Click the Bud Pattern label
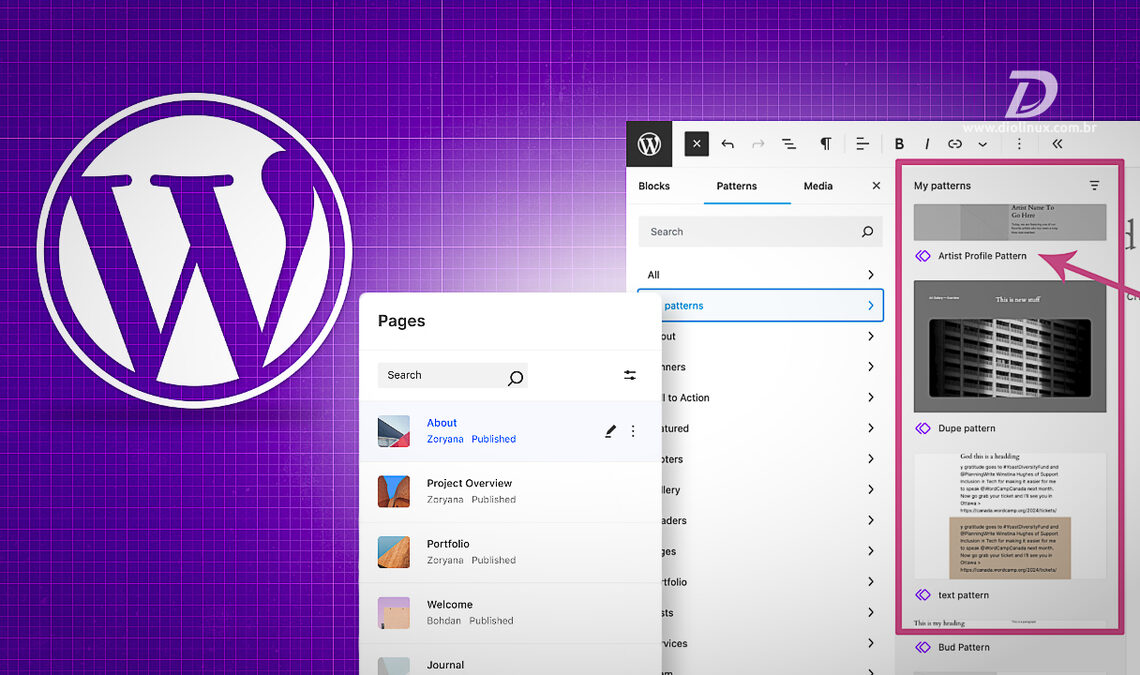Viewport: 1140px width, 675px height. pyautogui.click(x=963, y=647)
